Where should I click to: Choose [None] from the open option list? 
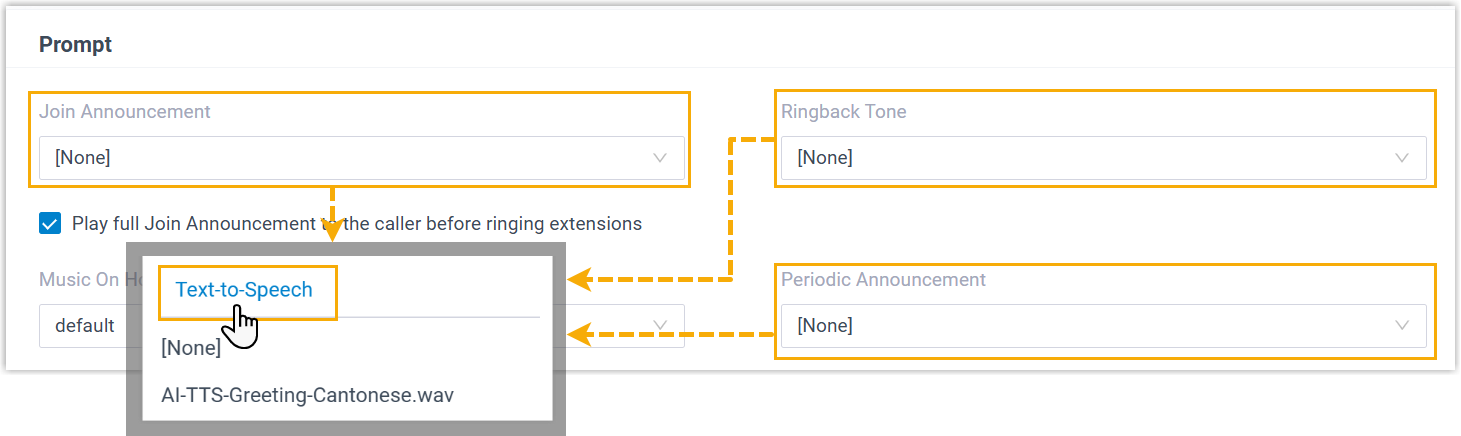click(x=191, y=348)
